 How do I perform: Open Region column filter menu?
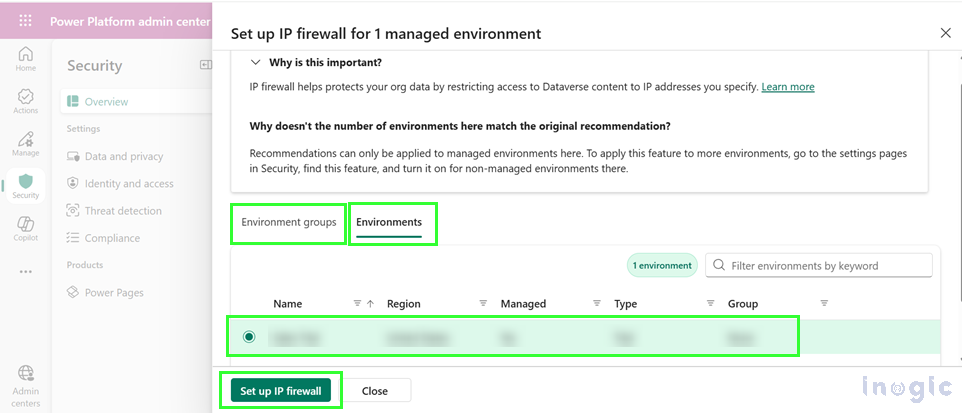tap(483, 303)
